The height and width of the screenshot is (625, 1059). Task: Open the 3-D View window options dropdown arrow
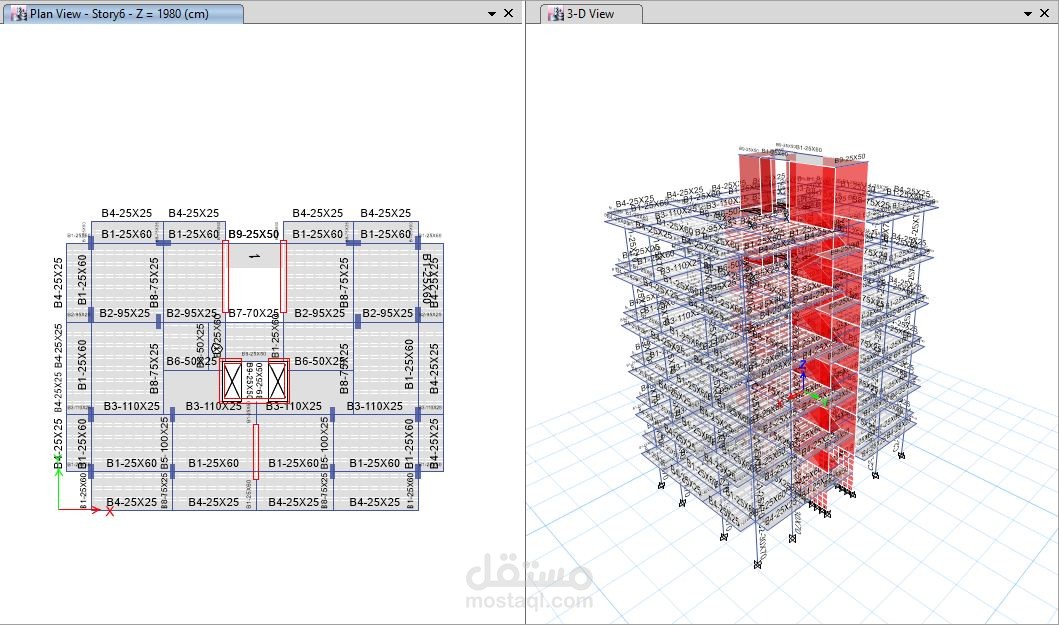(1028, 14)
